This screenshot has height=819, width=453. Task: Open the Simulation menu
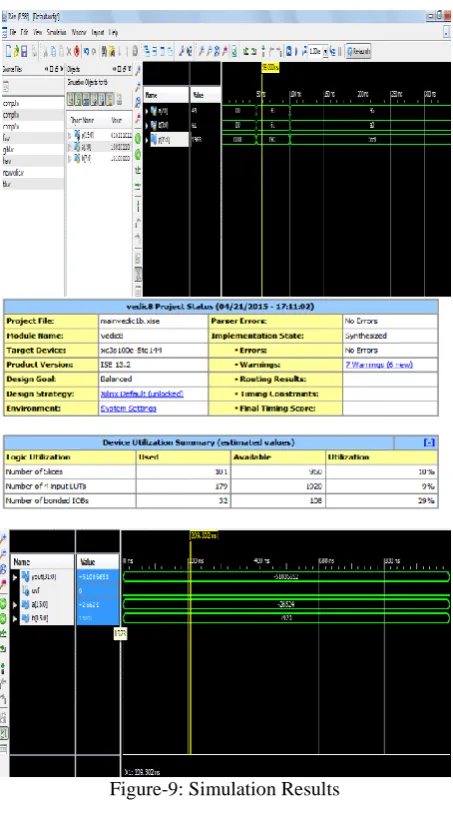56,32
